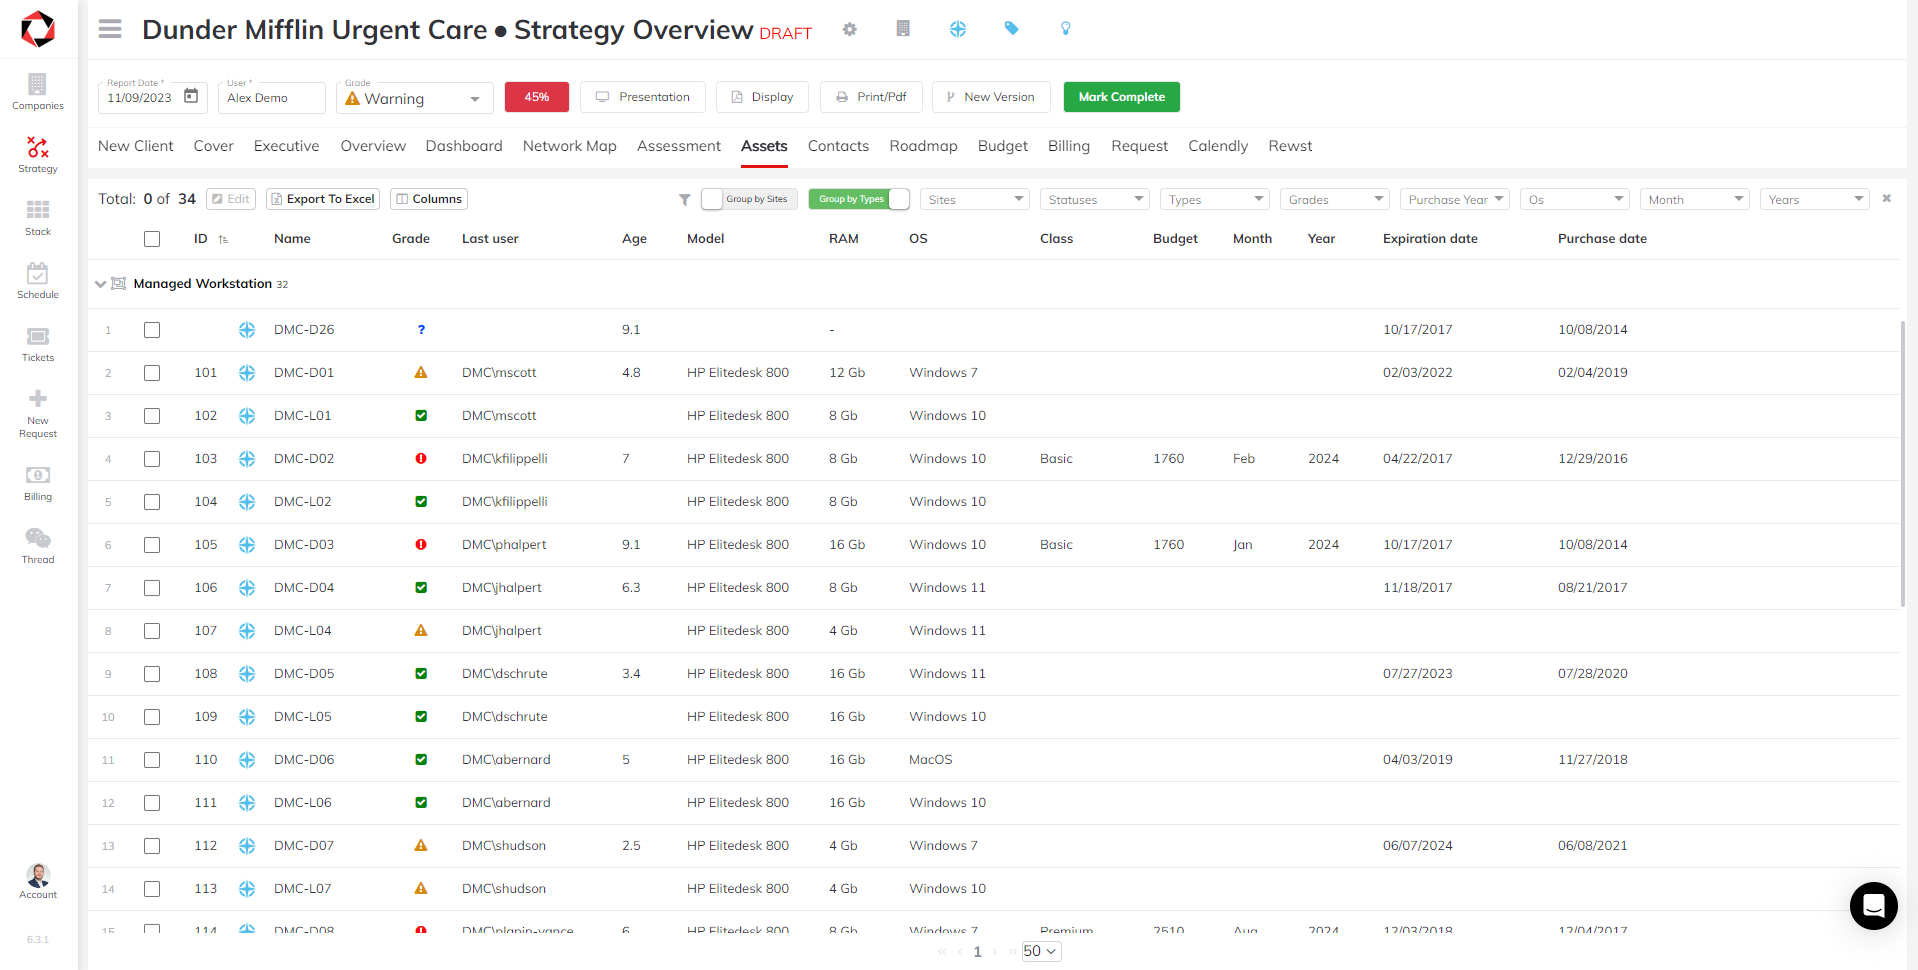
Task: Click the red 45% progress indicator
Action: pos(537,97)
